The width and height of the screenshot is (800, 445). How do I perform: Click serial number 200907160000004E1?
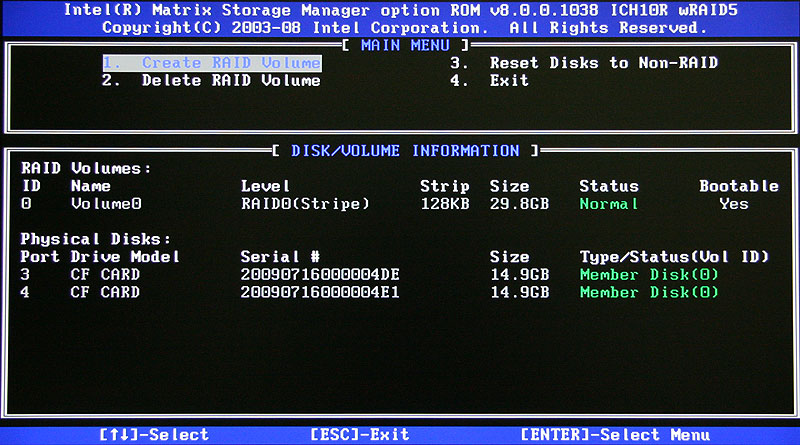(x=320, y=292)
